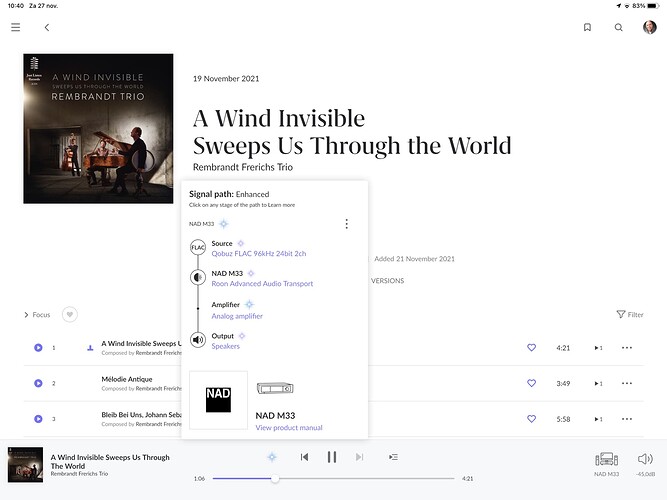Viewport: 667px width, 500px height.
Task: Pause the current playback
Action: coord(332,457)
